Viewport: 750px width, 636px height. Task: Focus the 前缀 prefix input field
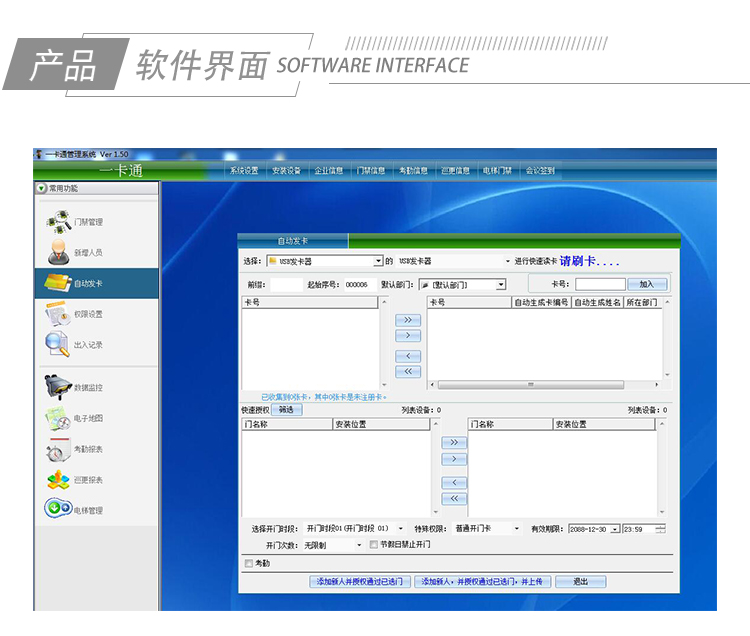click(287, 285)
